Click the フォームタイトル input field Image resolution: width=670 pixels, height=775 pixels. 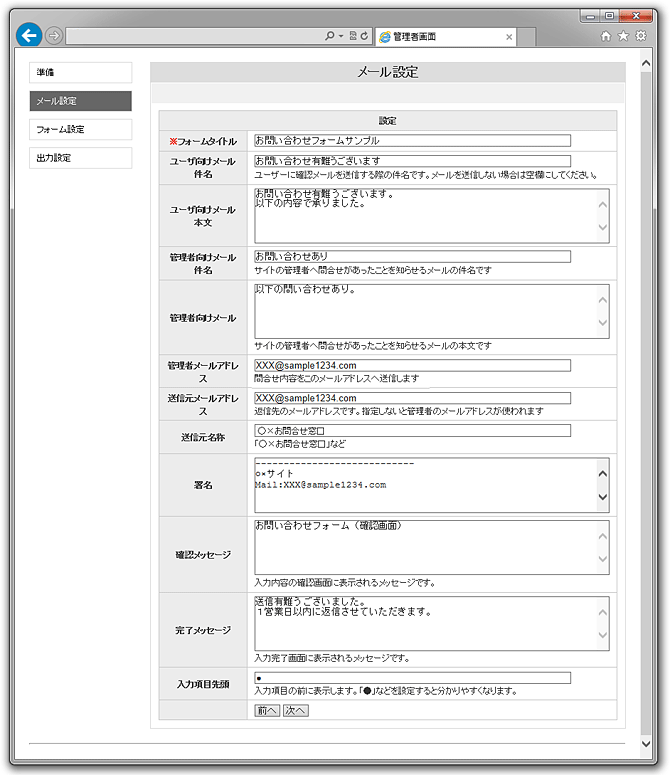412,141
